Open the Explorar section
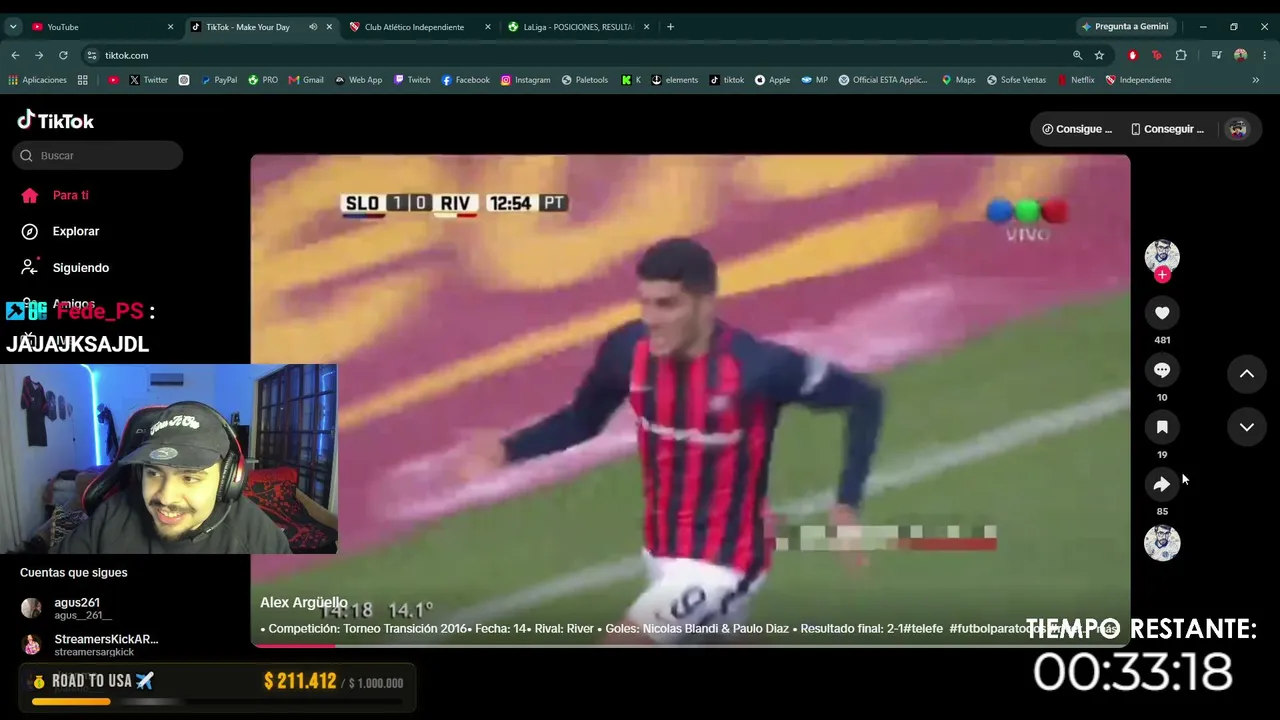Screen dimensions: 1280x720 pos(62,231)
